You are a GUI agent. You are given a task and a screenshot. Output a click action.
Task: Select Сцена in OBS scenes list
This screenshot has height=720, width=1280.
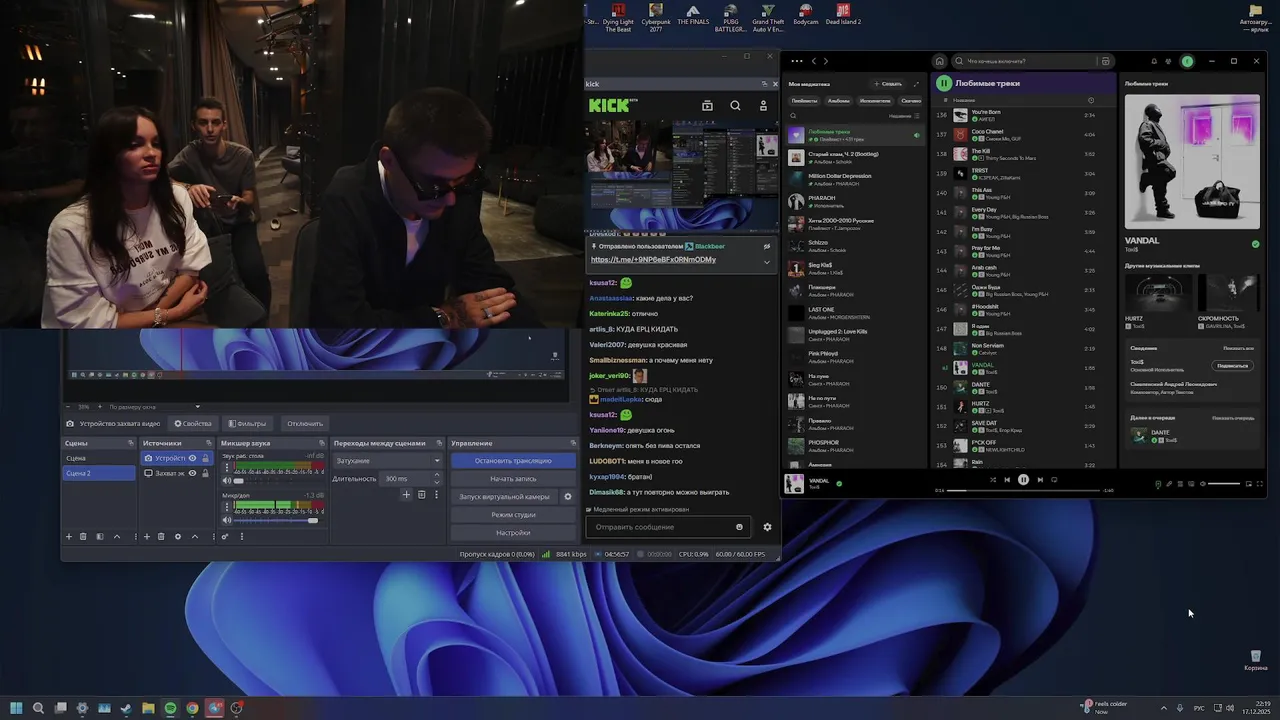coord(99,458)
